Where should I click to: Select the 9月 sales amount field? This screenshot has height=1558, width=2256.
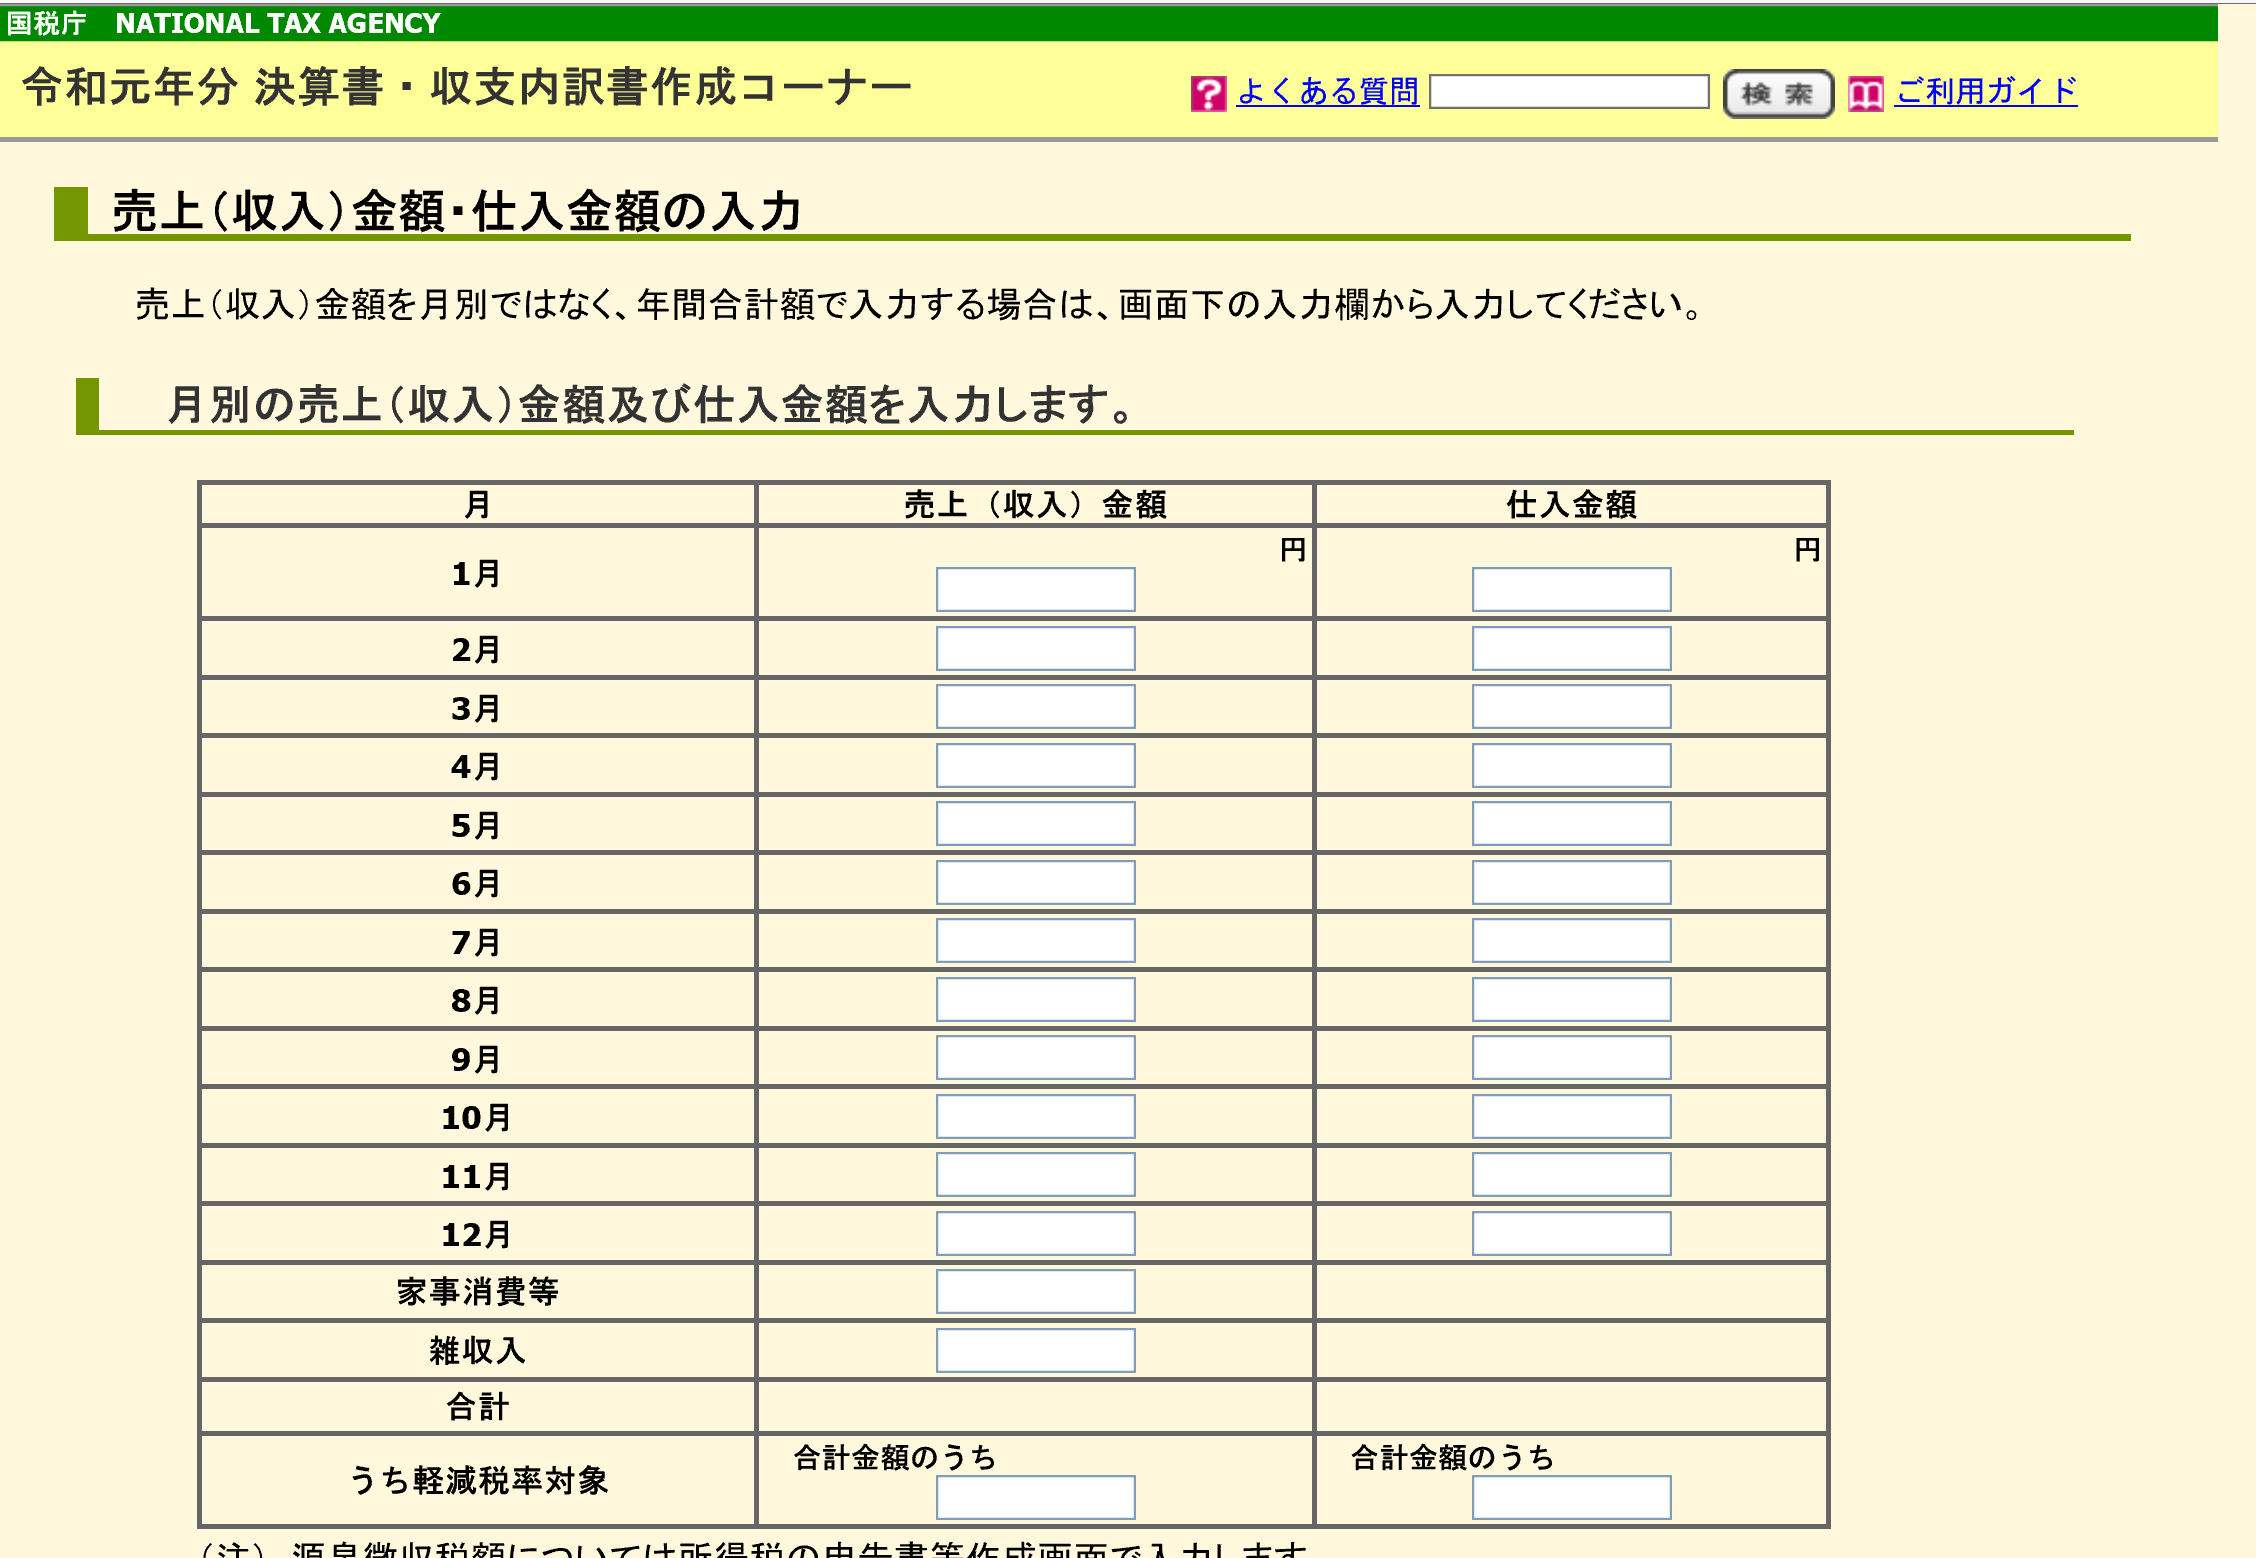click(x=1035, y=1058)
